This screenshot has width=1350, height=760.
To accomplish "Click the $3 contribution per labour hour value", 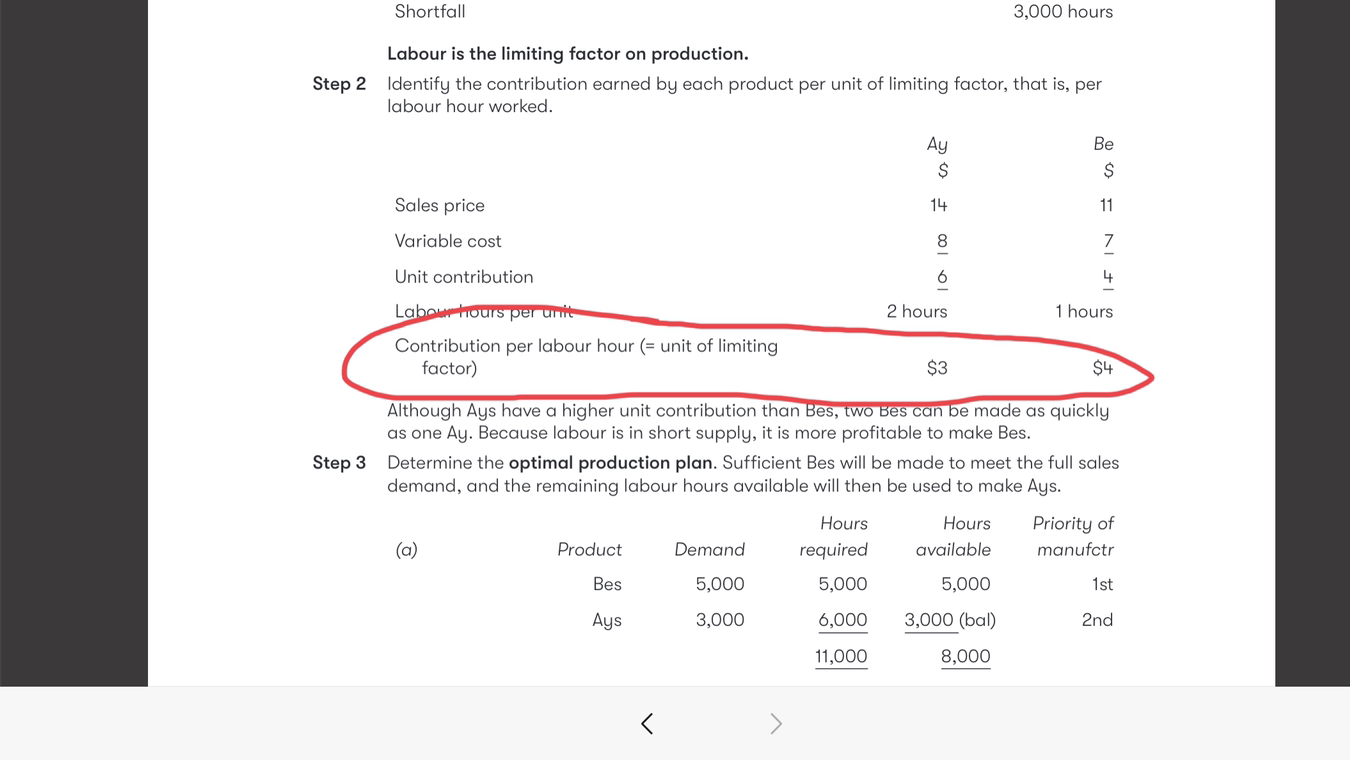I will [x=937, y=368].
